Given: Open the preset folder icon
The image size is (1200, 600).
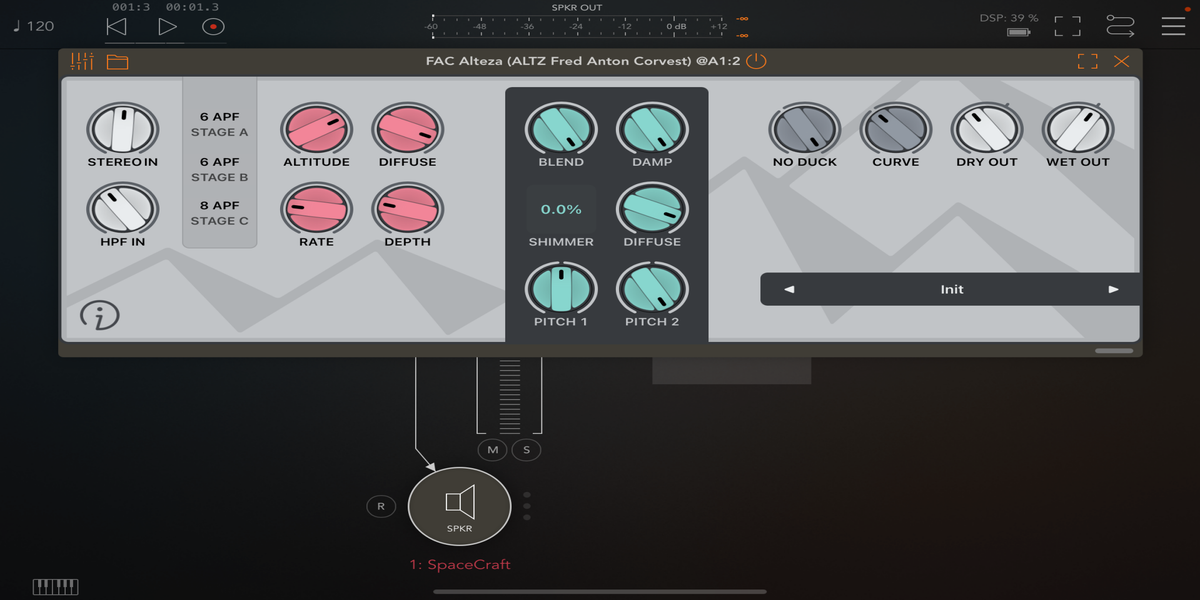Looking at the screenshot, I should tap(118, 62).
